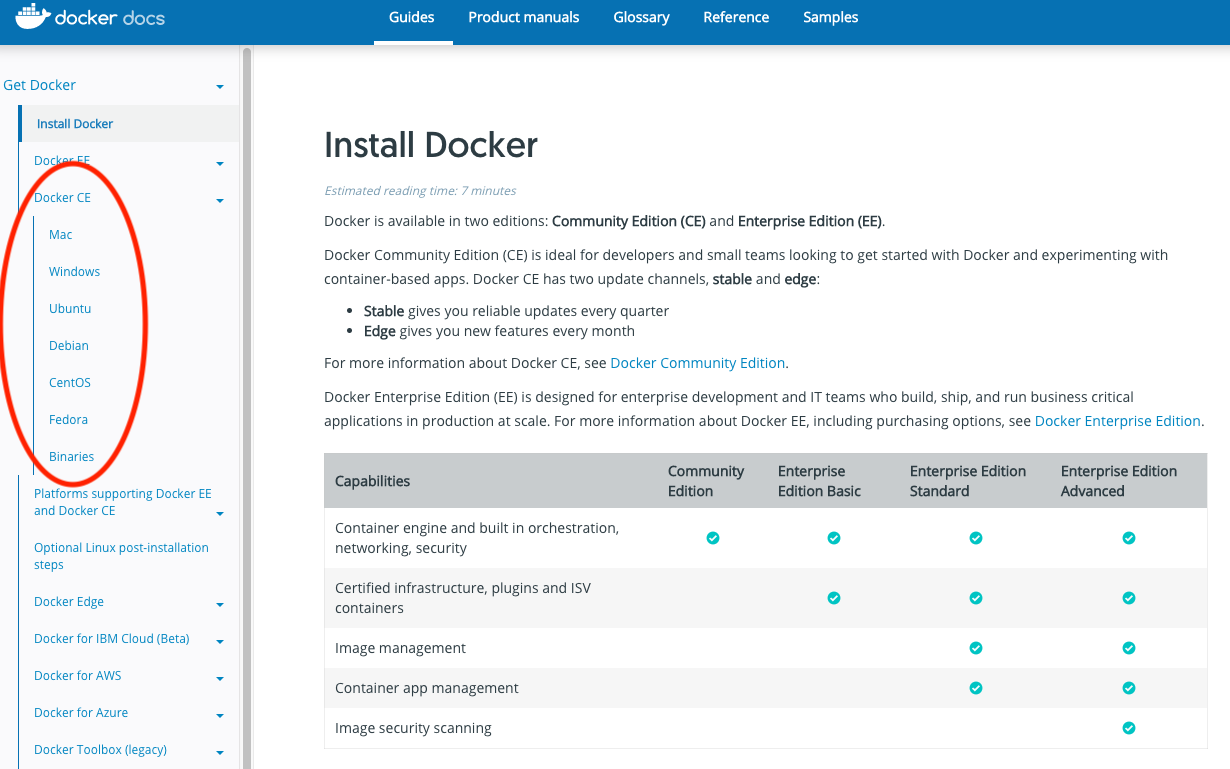Click the Enterprise Edition Standard header
The image size is (1230, 769).
click(x=968, y=481)
